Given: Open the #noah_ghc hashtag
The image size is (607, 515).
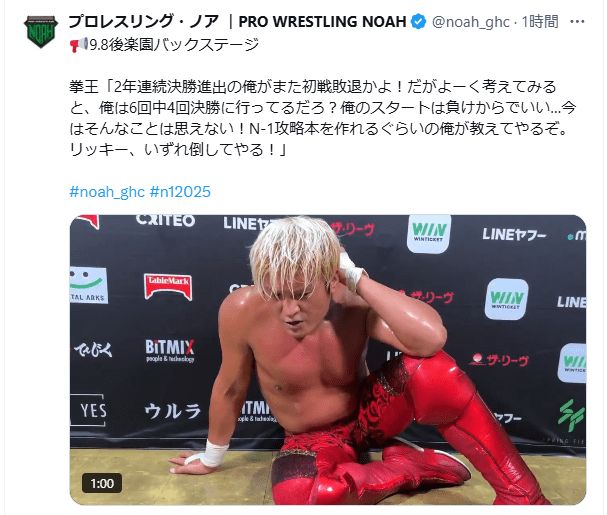Looking at the screenshot, I should (x=107, y=192).
